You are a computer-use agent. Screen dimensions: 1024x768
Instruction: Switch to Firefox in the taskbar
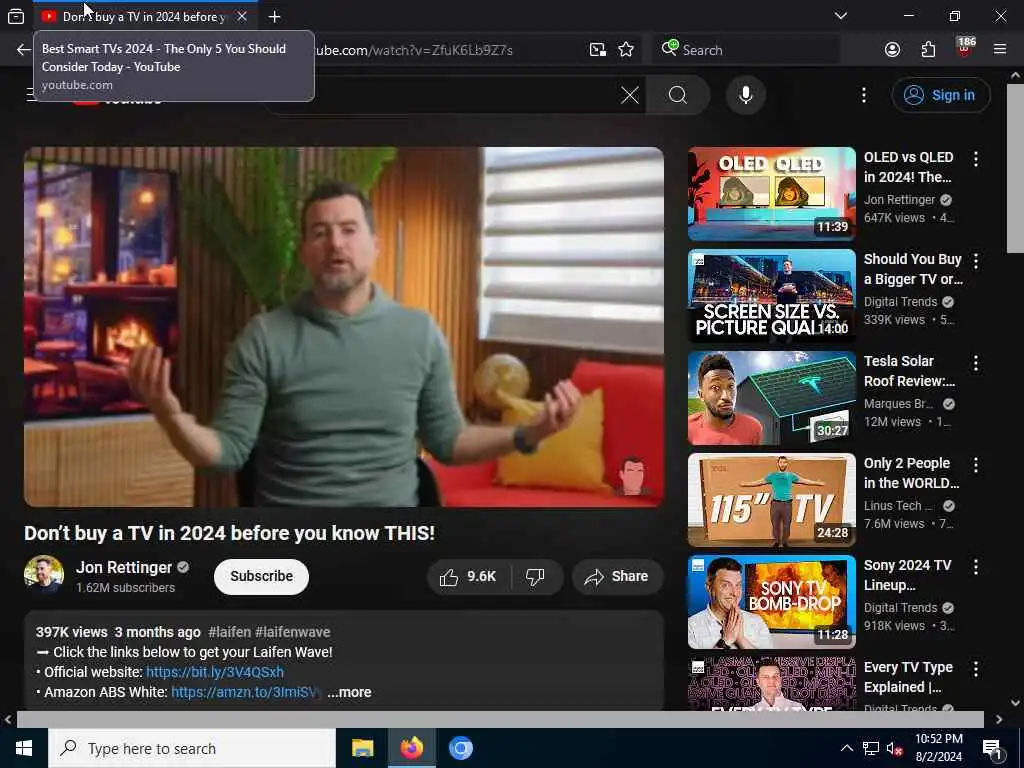(x=411, y=748)
